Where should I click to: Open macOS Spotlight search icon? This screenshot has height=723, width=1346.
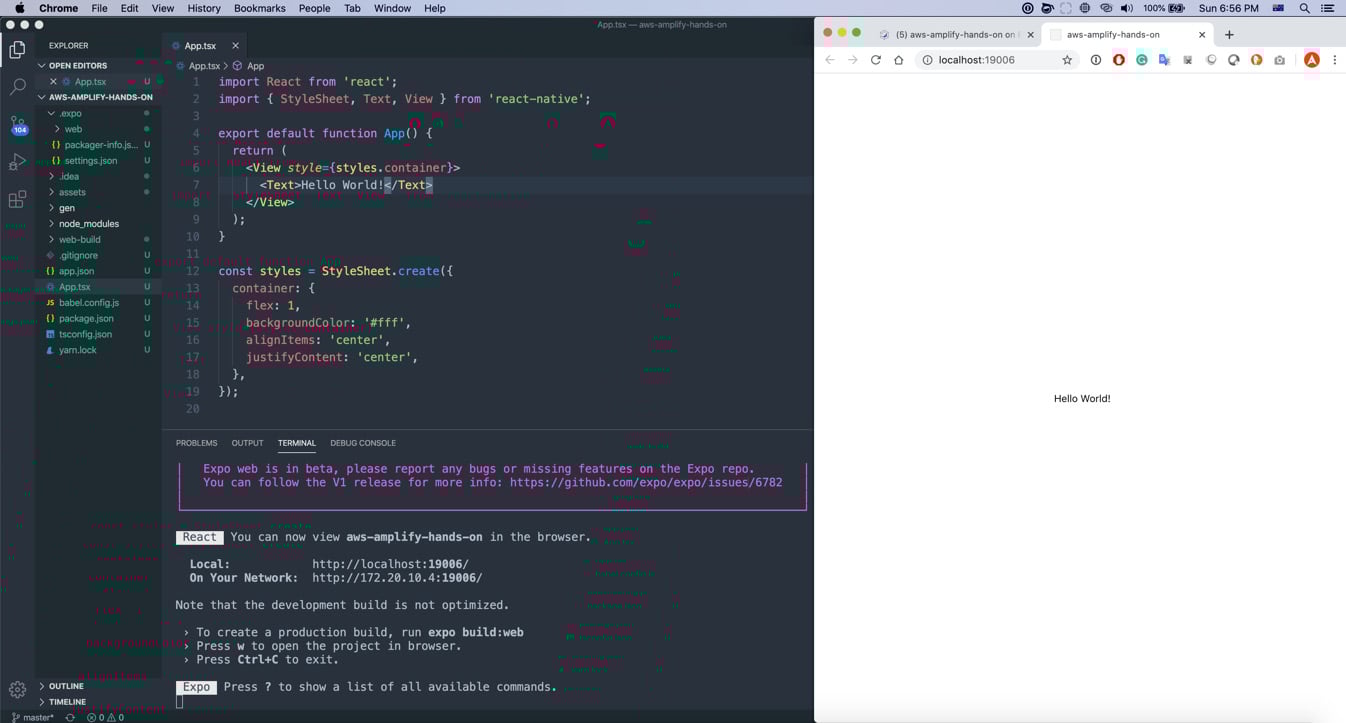coord(1304,8)
